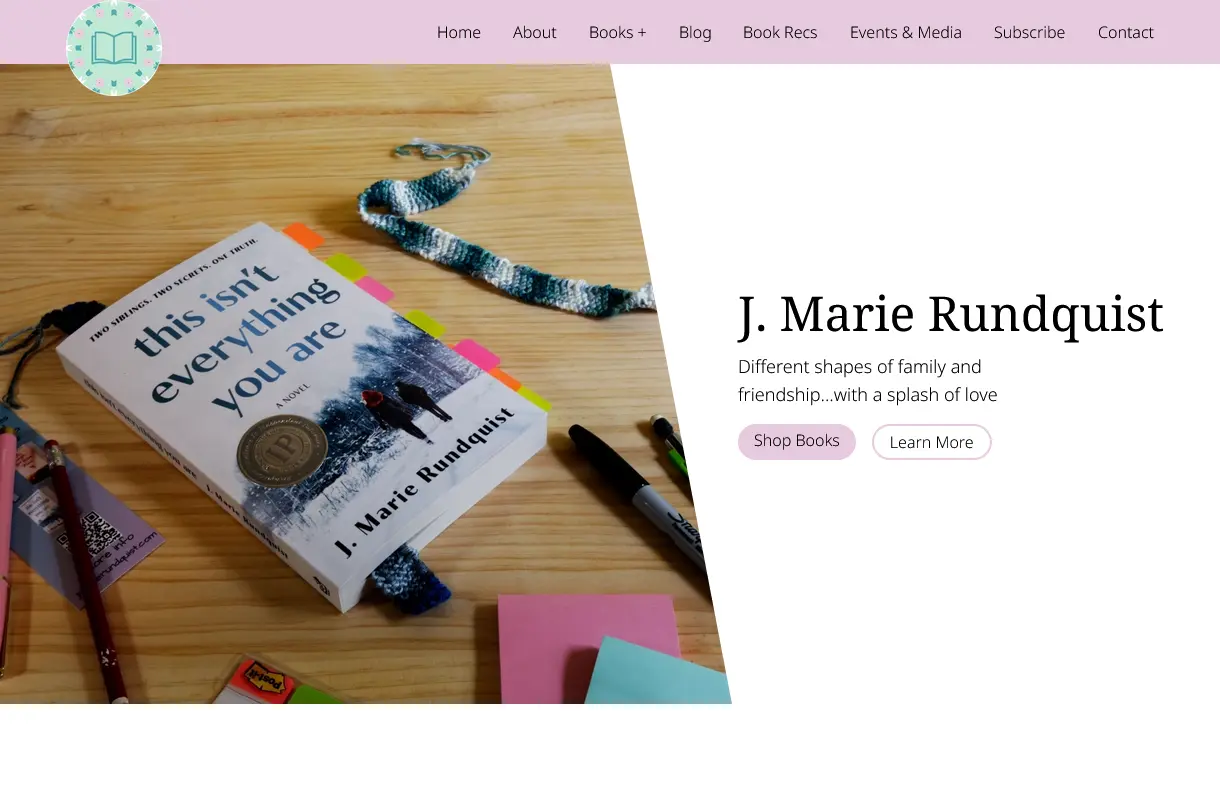Go to the Subscribe page
Image resolution: width=1220 pixels, height=800 pixels.
pos(1029,32)
